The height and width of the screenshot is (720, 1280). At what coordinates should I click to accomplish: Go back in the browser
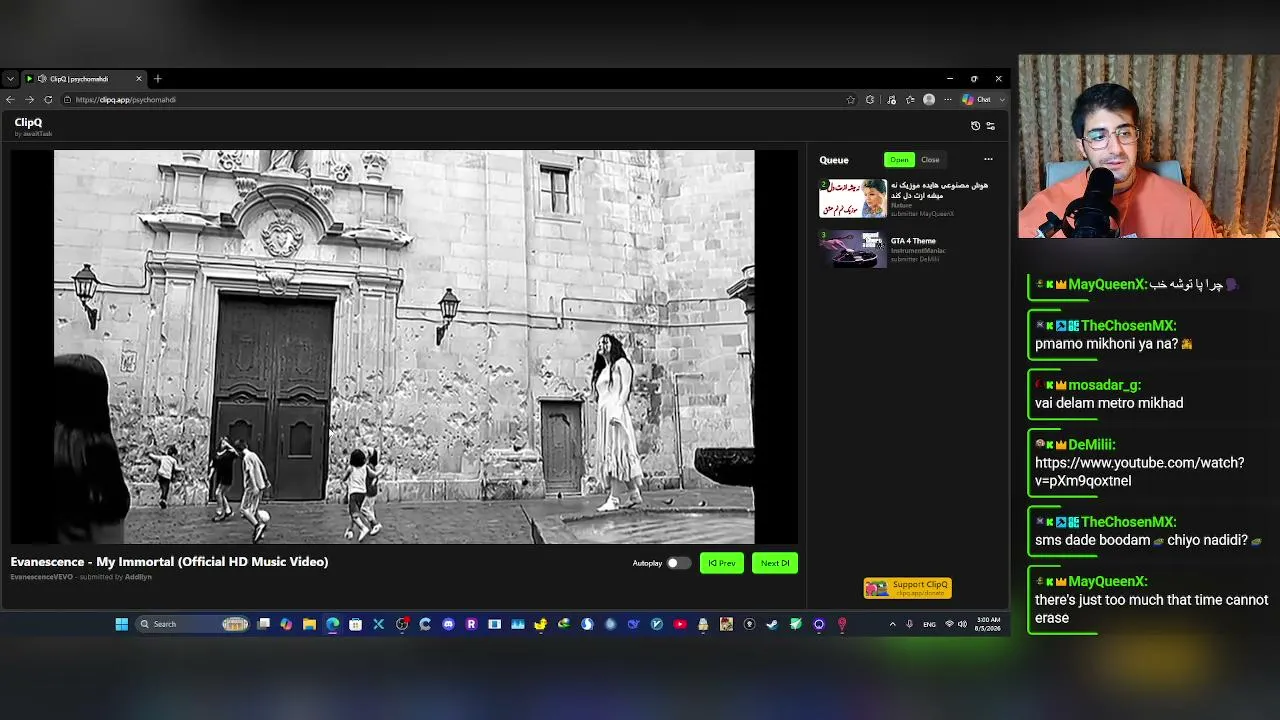10,100
